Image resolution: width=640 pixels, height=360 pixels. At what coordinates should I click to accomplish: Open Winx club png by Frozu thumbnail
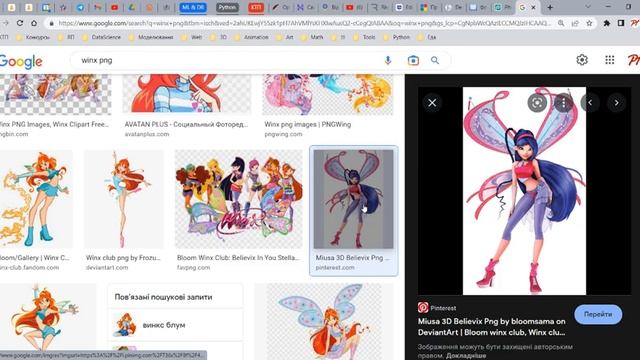click(x=124, y=199)
